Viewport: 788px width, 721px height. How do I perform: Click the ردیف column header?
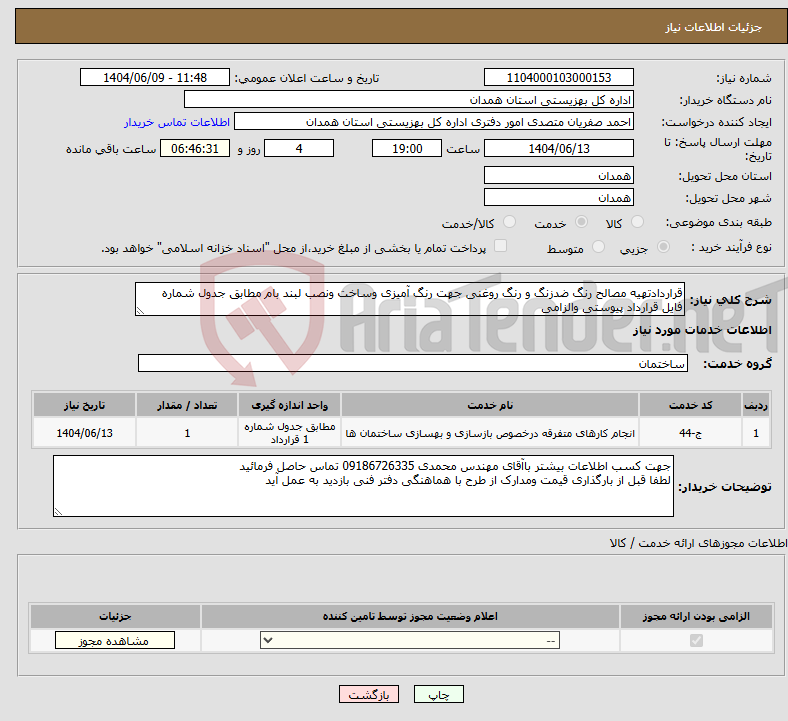click(x=756, y=405)
